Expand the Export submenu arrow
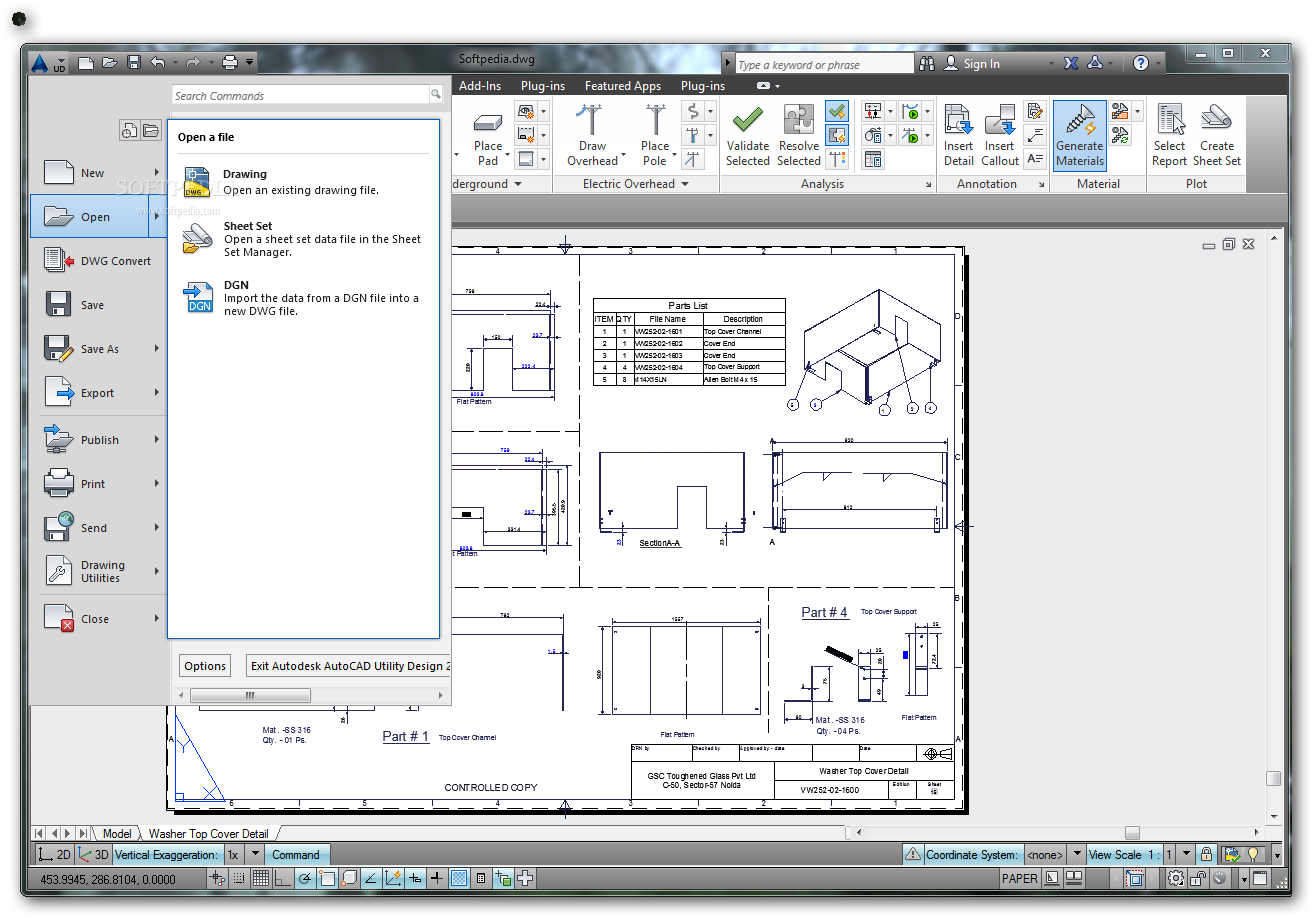Screen dimensions: 1312x917 [x=157, y=393]
